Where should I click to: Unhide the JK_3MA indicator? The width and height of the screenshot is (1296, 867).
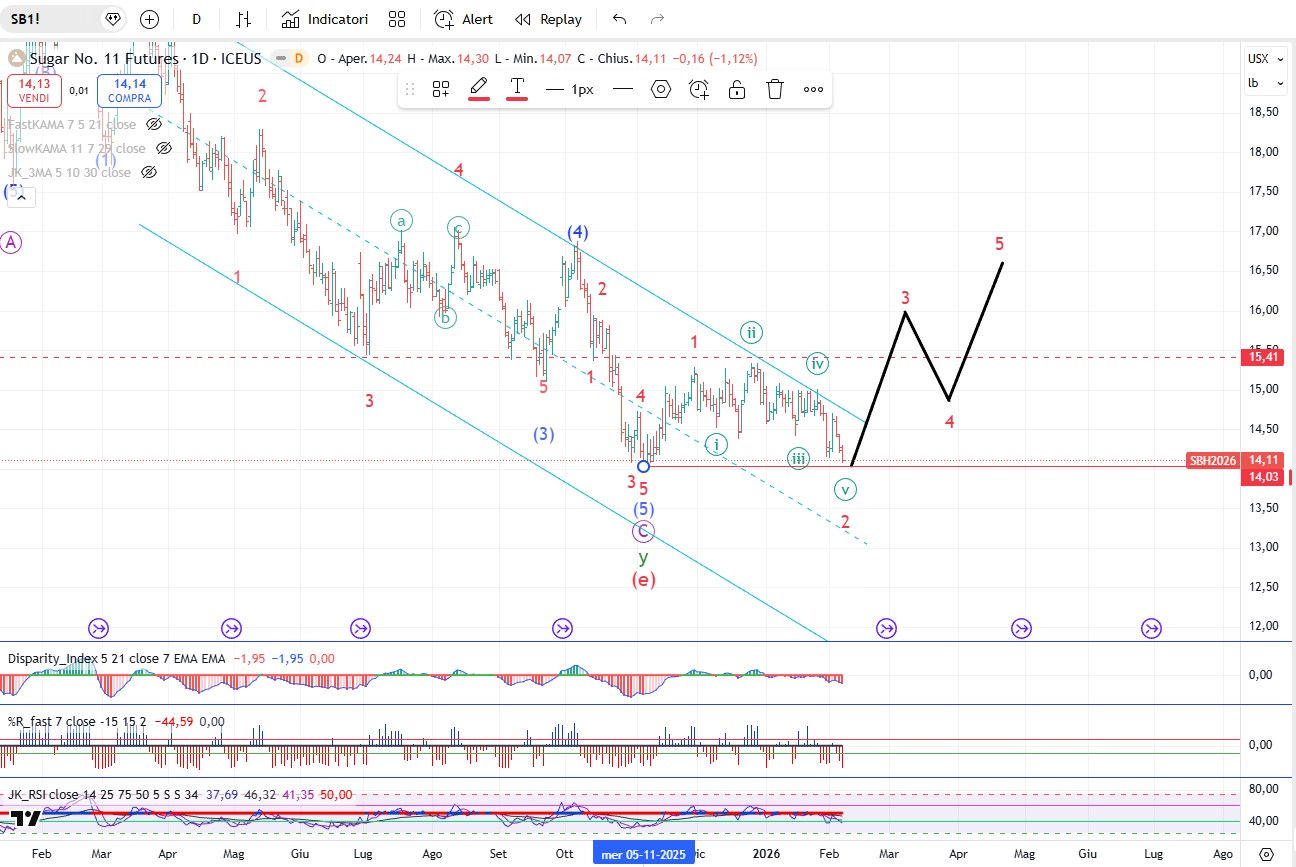point(149,173)
